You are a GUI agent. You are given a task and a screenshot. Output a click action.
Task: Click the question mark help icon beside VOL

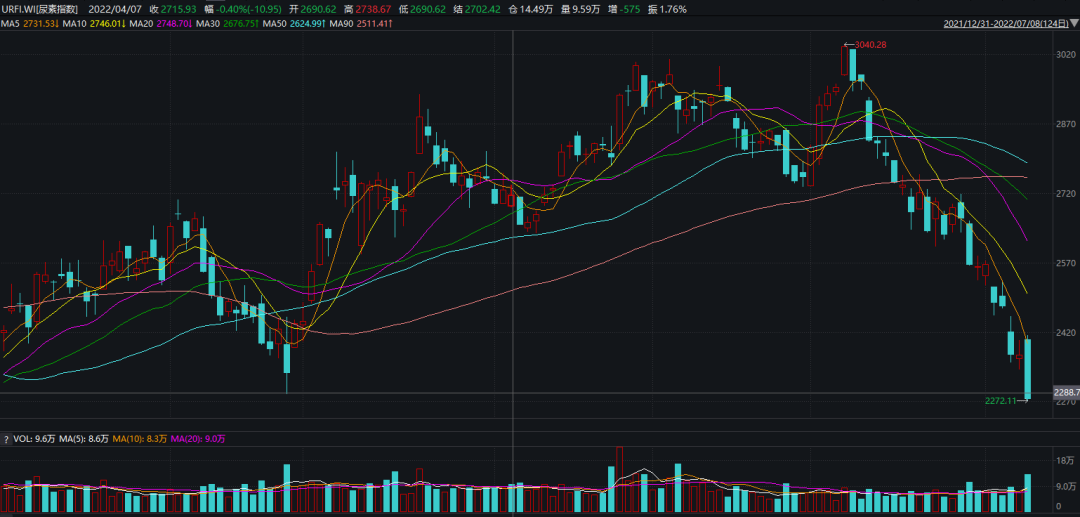tap(6, 439)
